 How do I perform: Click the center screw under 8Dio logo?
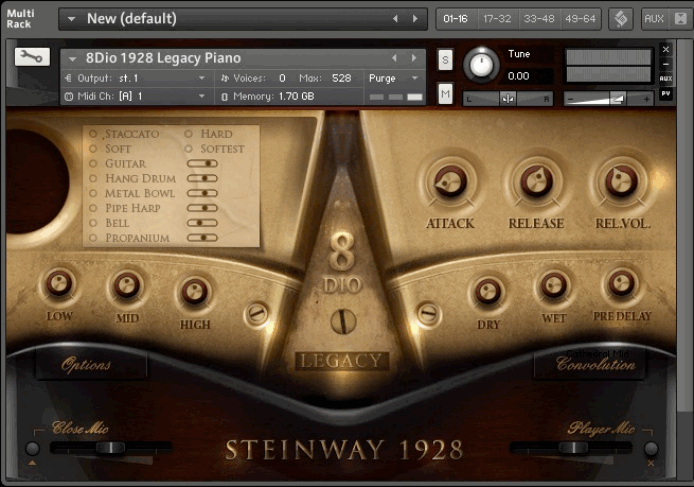point(343,321)
